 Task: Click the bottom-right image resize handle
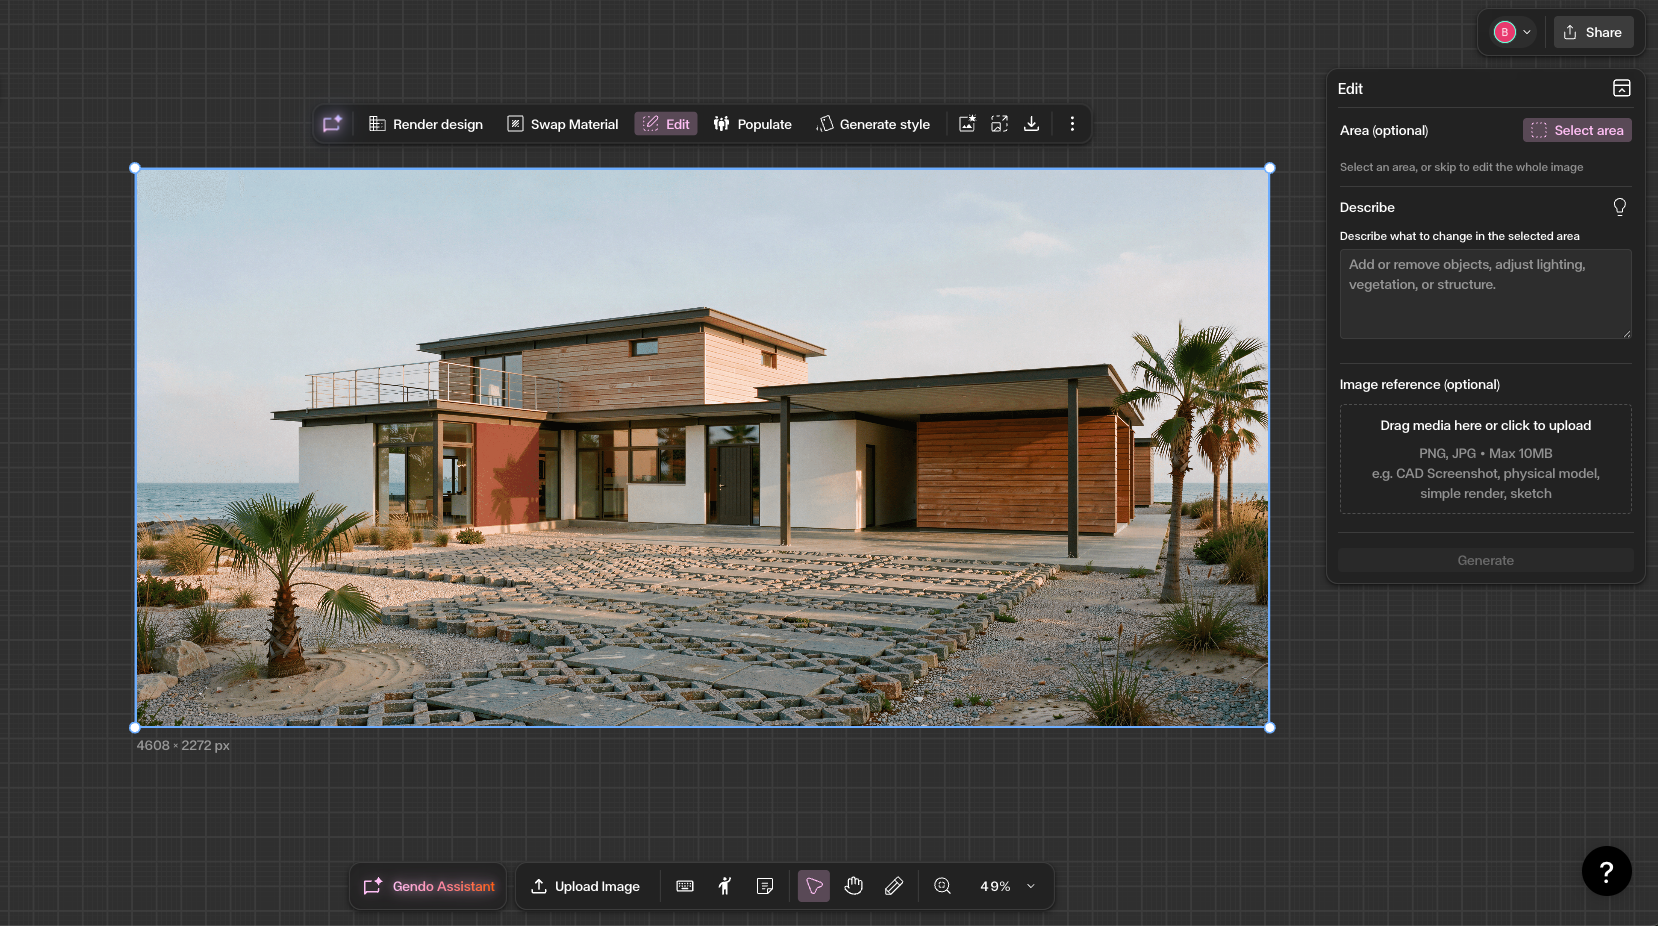[x=1270, y=728]
